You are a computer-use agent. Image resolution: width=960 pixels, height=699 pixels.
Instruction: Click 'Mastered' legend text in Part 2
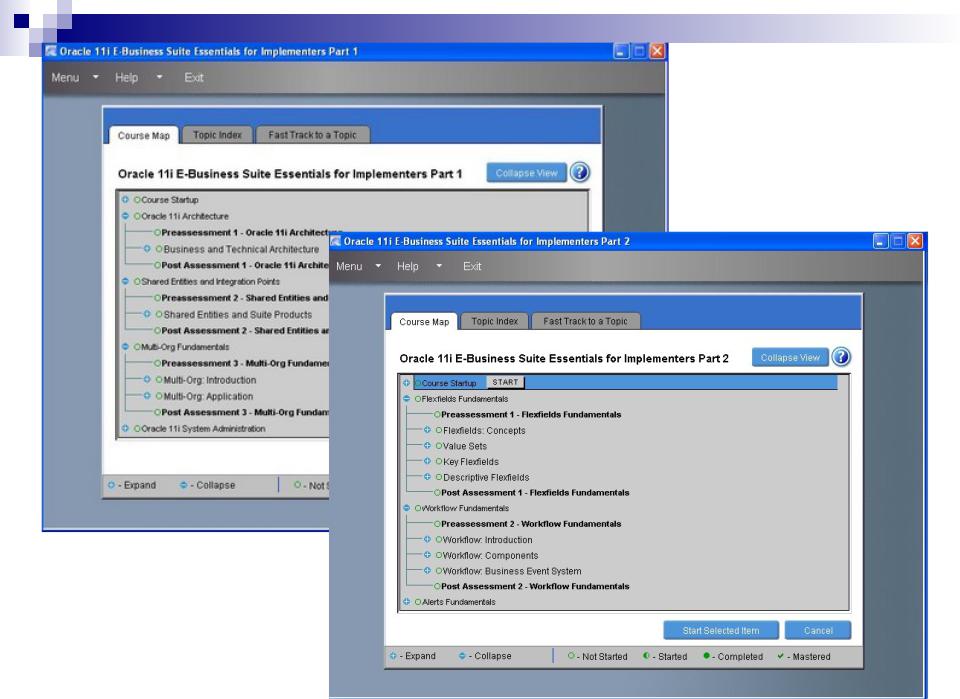(x=811, y=656)
